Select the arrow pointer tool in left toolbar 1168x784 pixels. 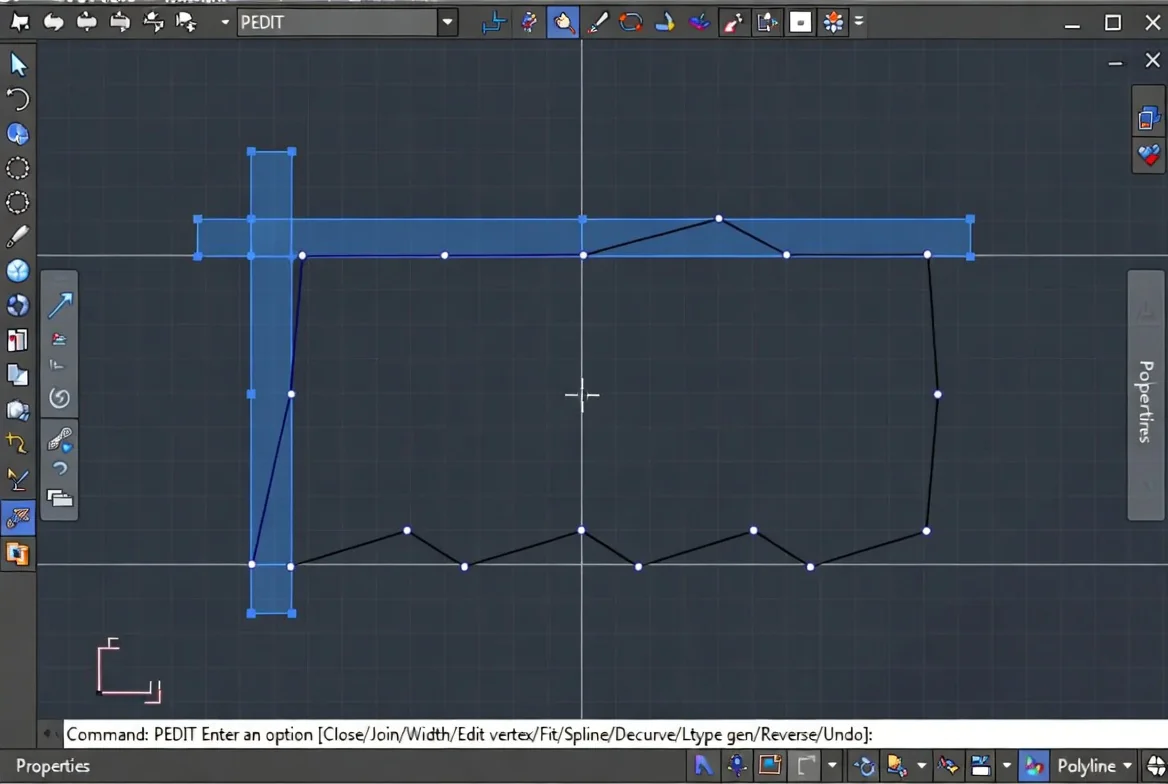tap(18, 65)
